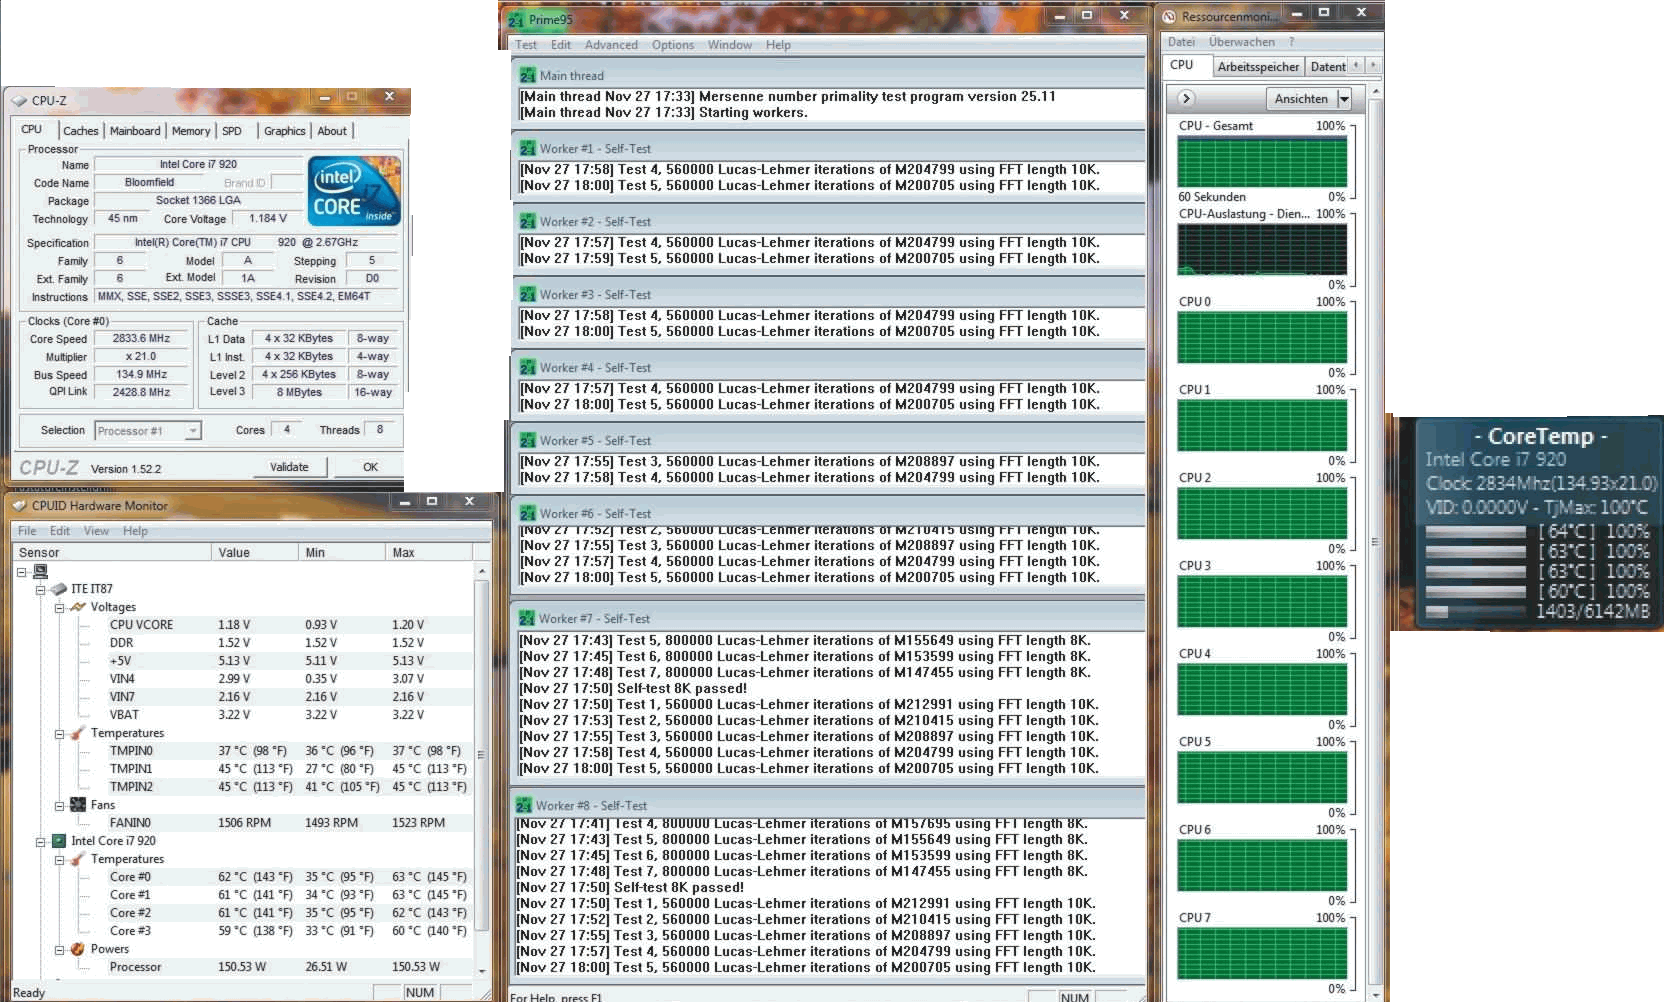This screenshot has height=1002, width=1664.
Task: Open the Test menu in Prime95
Action: (526, 45)
